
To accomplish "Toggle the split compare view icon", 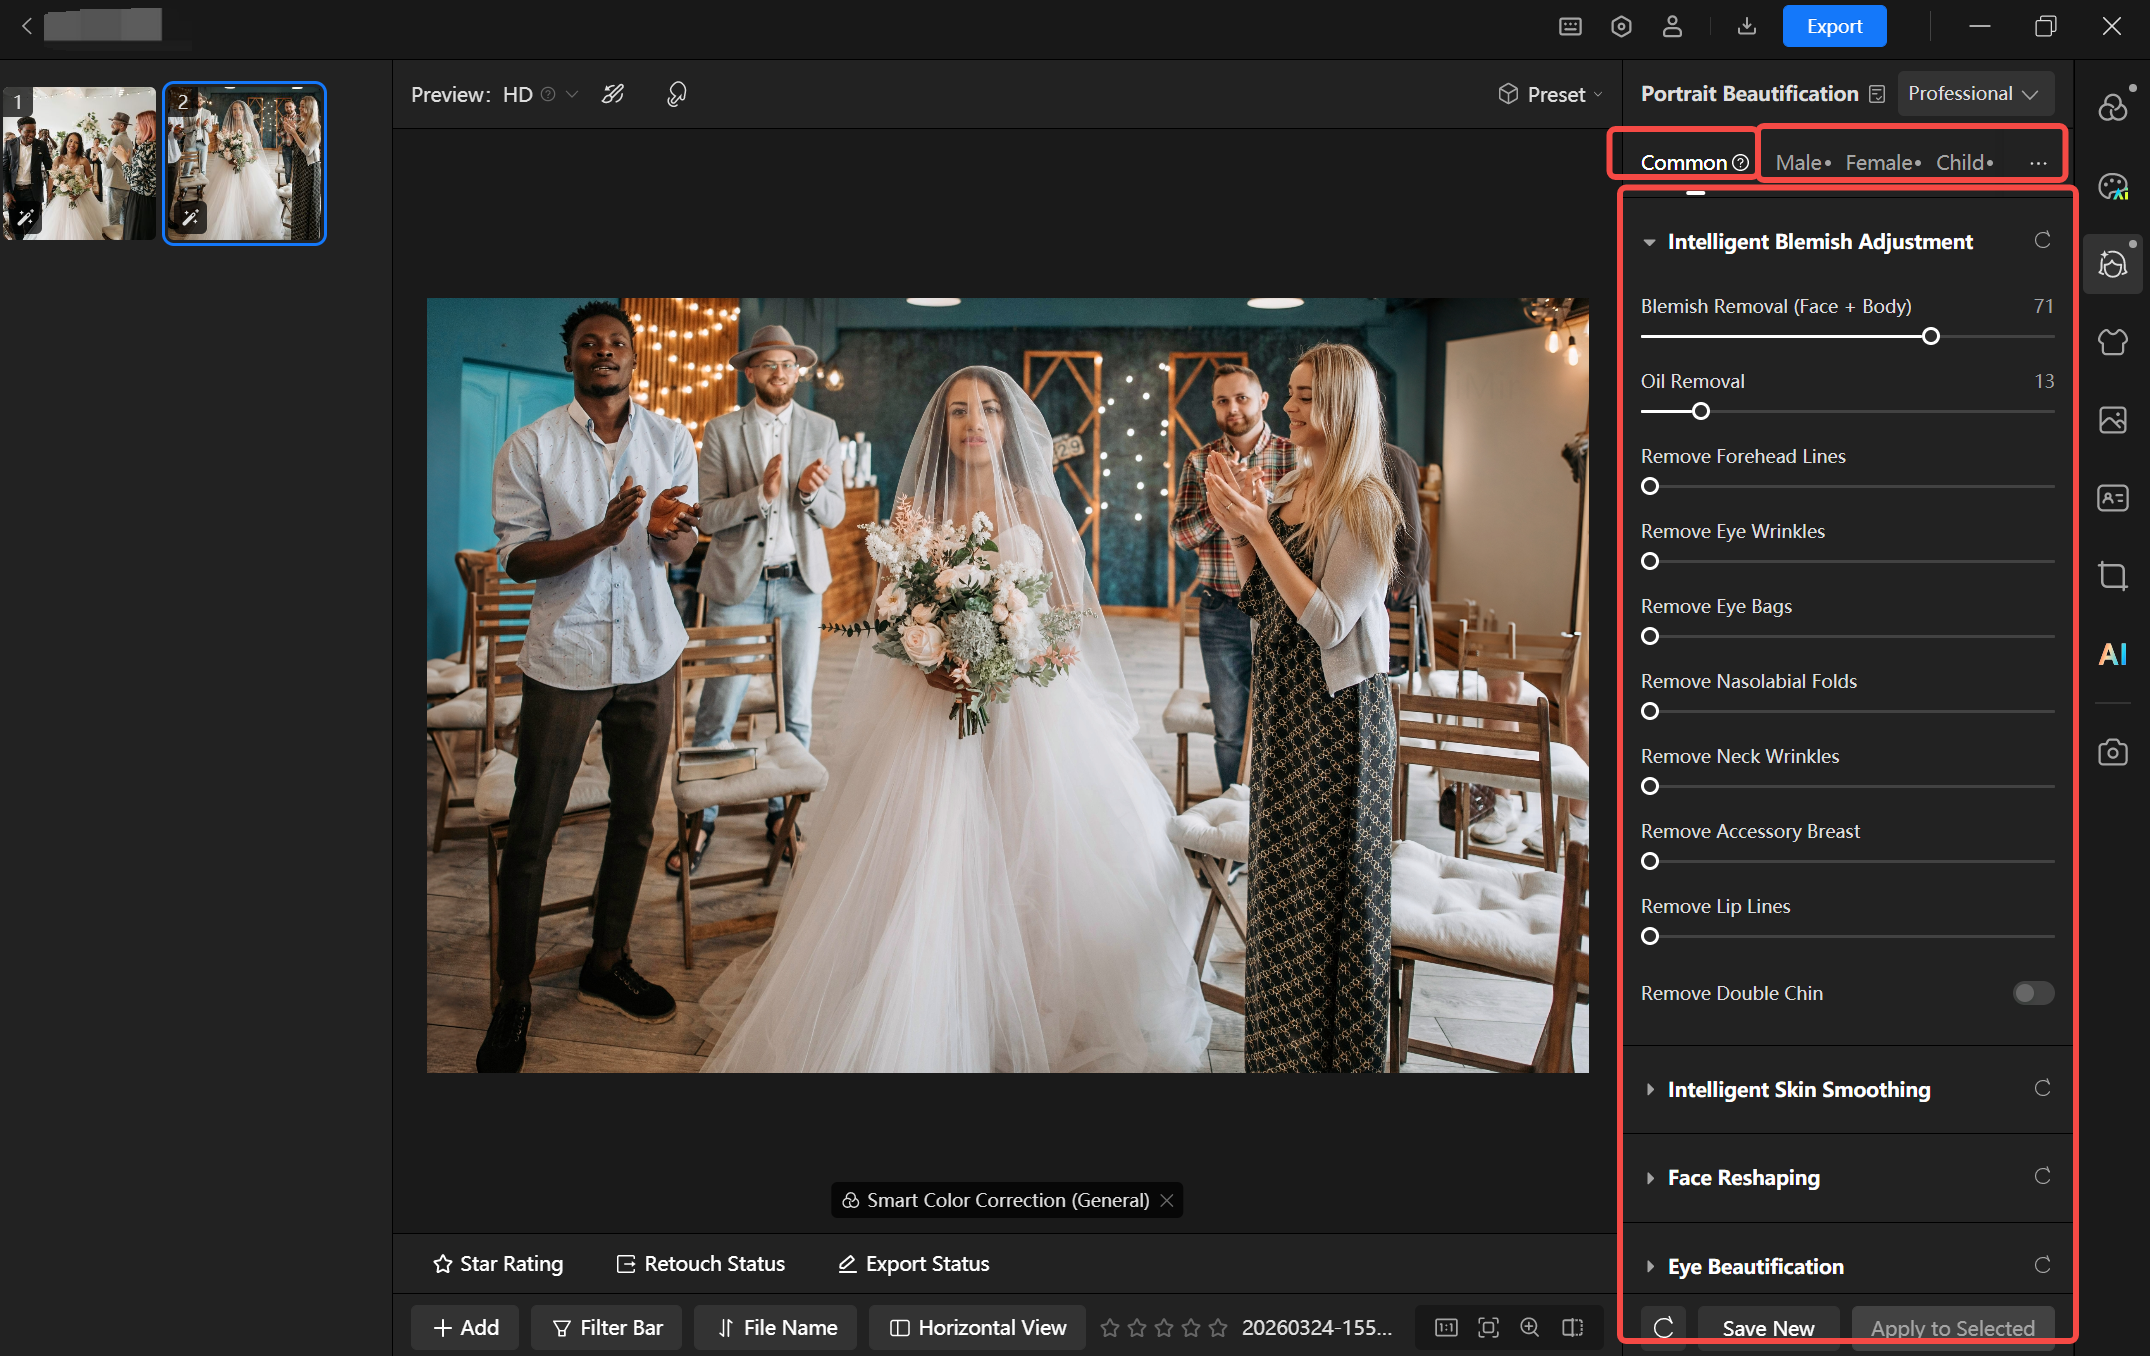I will click(x=1573, y=1327).
